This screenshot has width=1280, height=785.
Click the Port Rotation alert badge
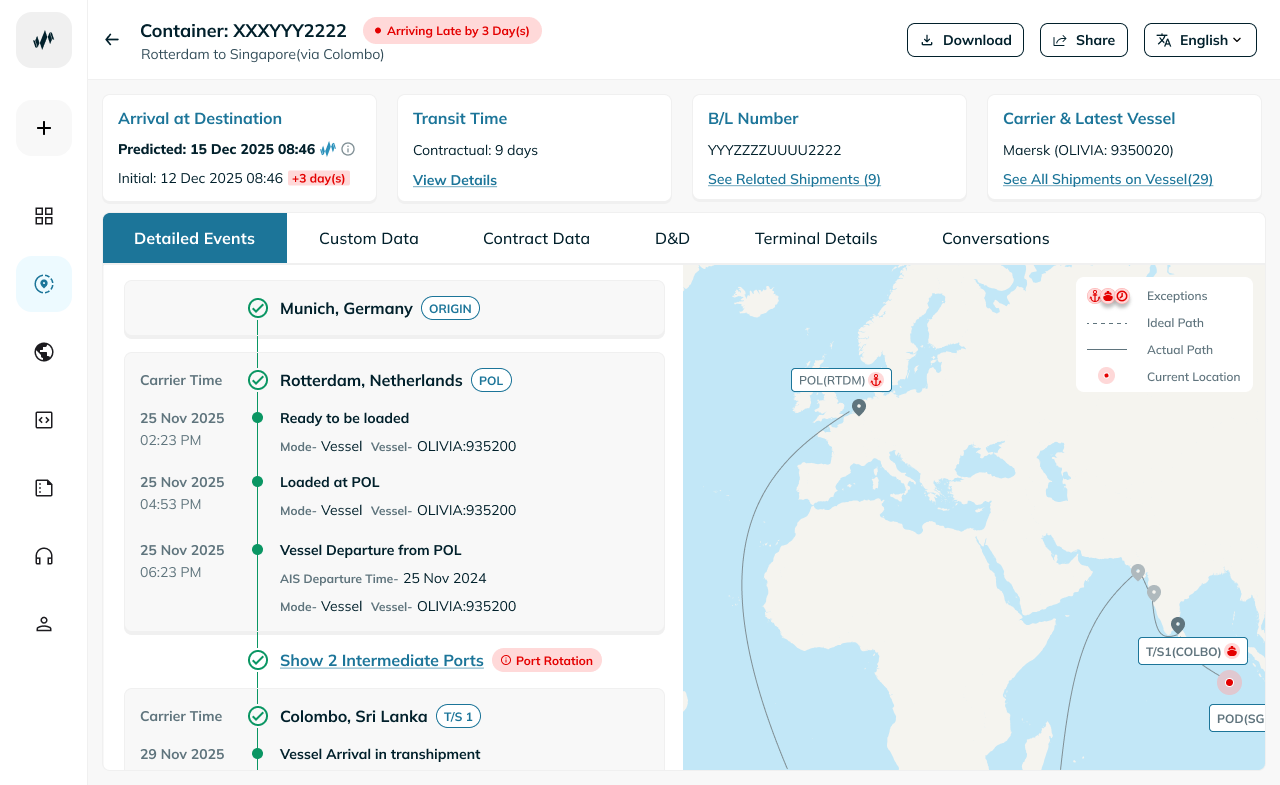click(x=547, y=660)
